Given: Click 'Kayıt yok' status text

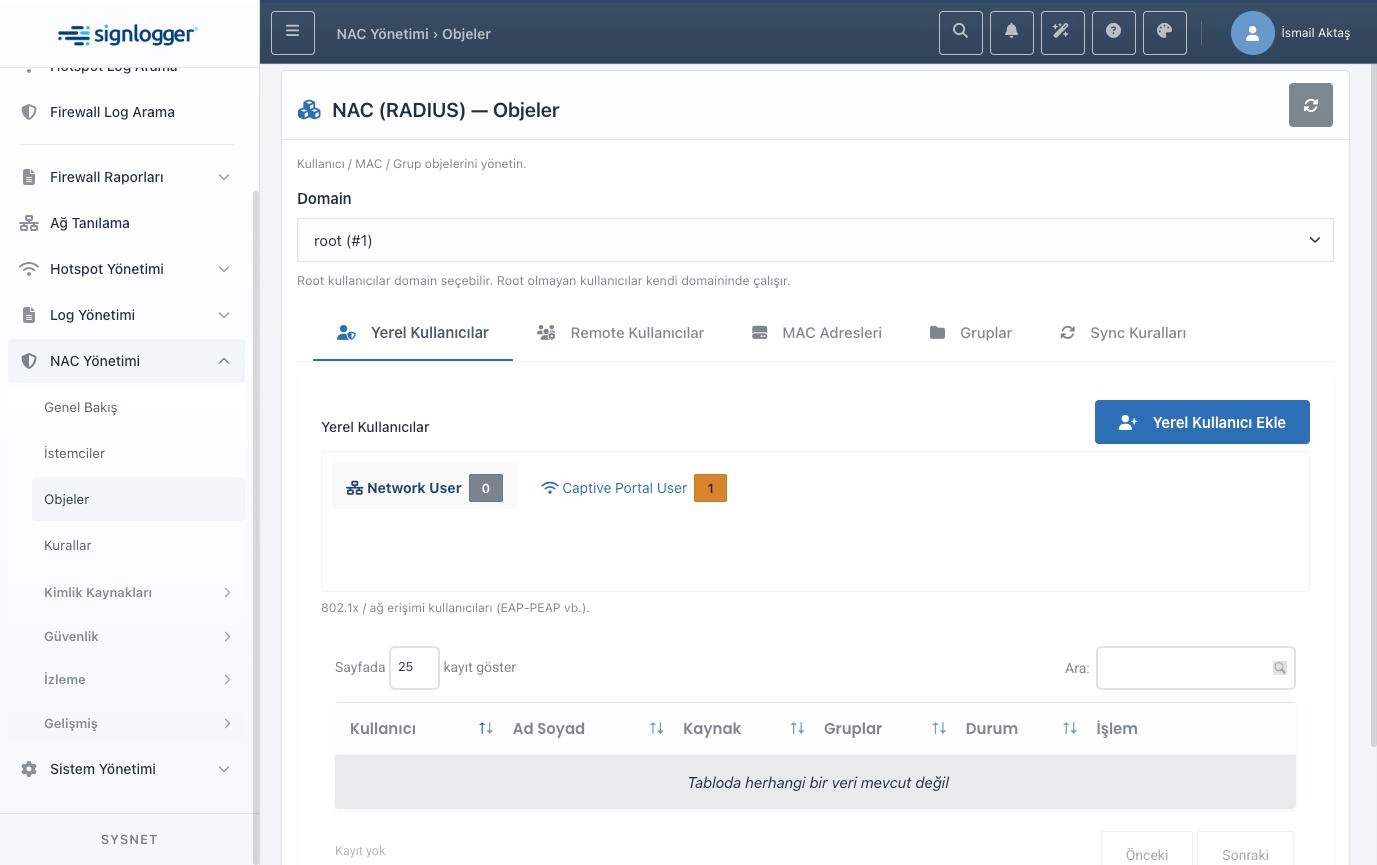Looking at the screenshot, I should pos(360,850).
